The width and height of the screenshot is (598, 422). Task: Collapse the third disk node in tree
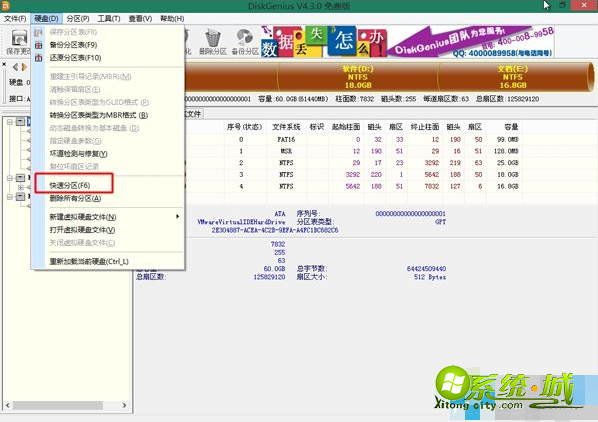tap(10, 197)
